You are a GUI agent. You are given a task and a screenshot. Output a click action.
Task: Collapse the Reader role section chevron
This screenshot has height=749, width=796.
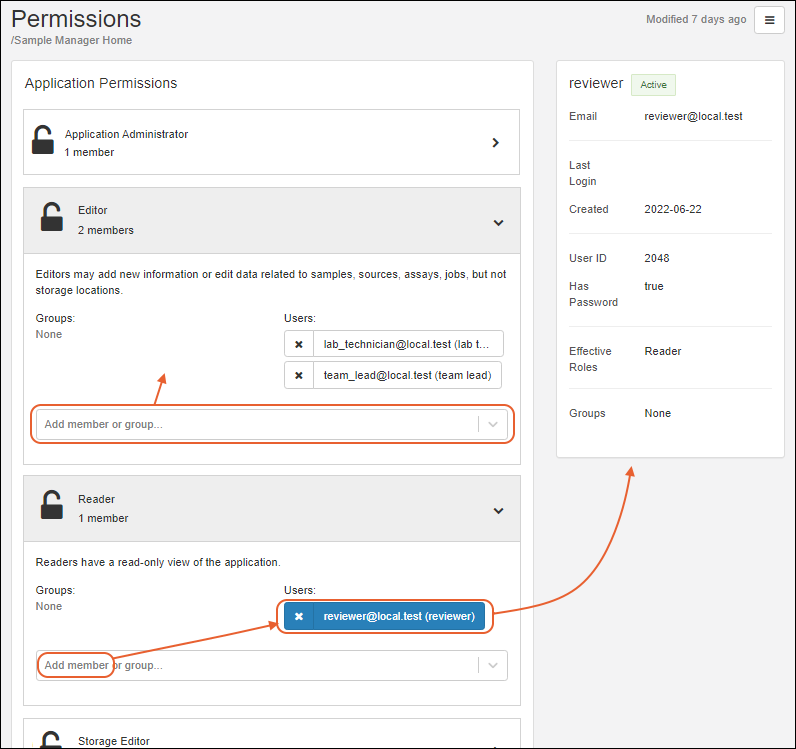498,510
